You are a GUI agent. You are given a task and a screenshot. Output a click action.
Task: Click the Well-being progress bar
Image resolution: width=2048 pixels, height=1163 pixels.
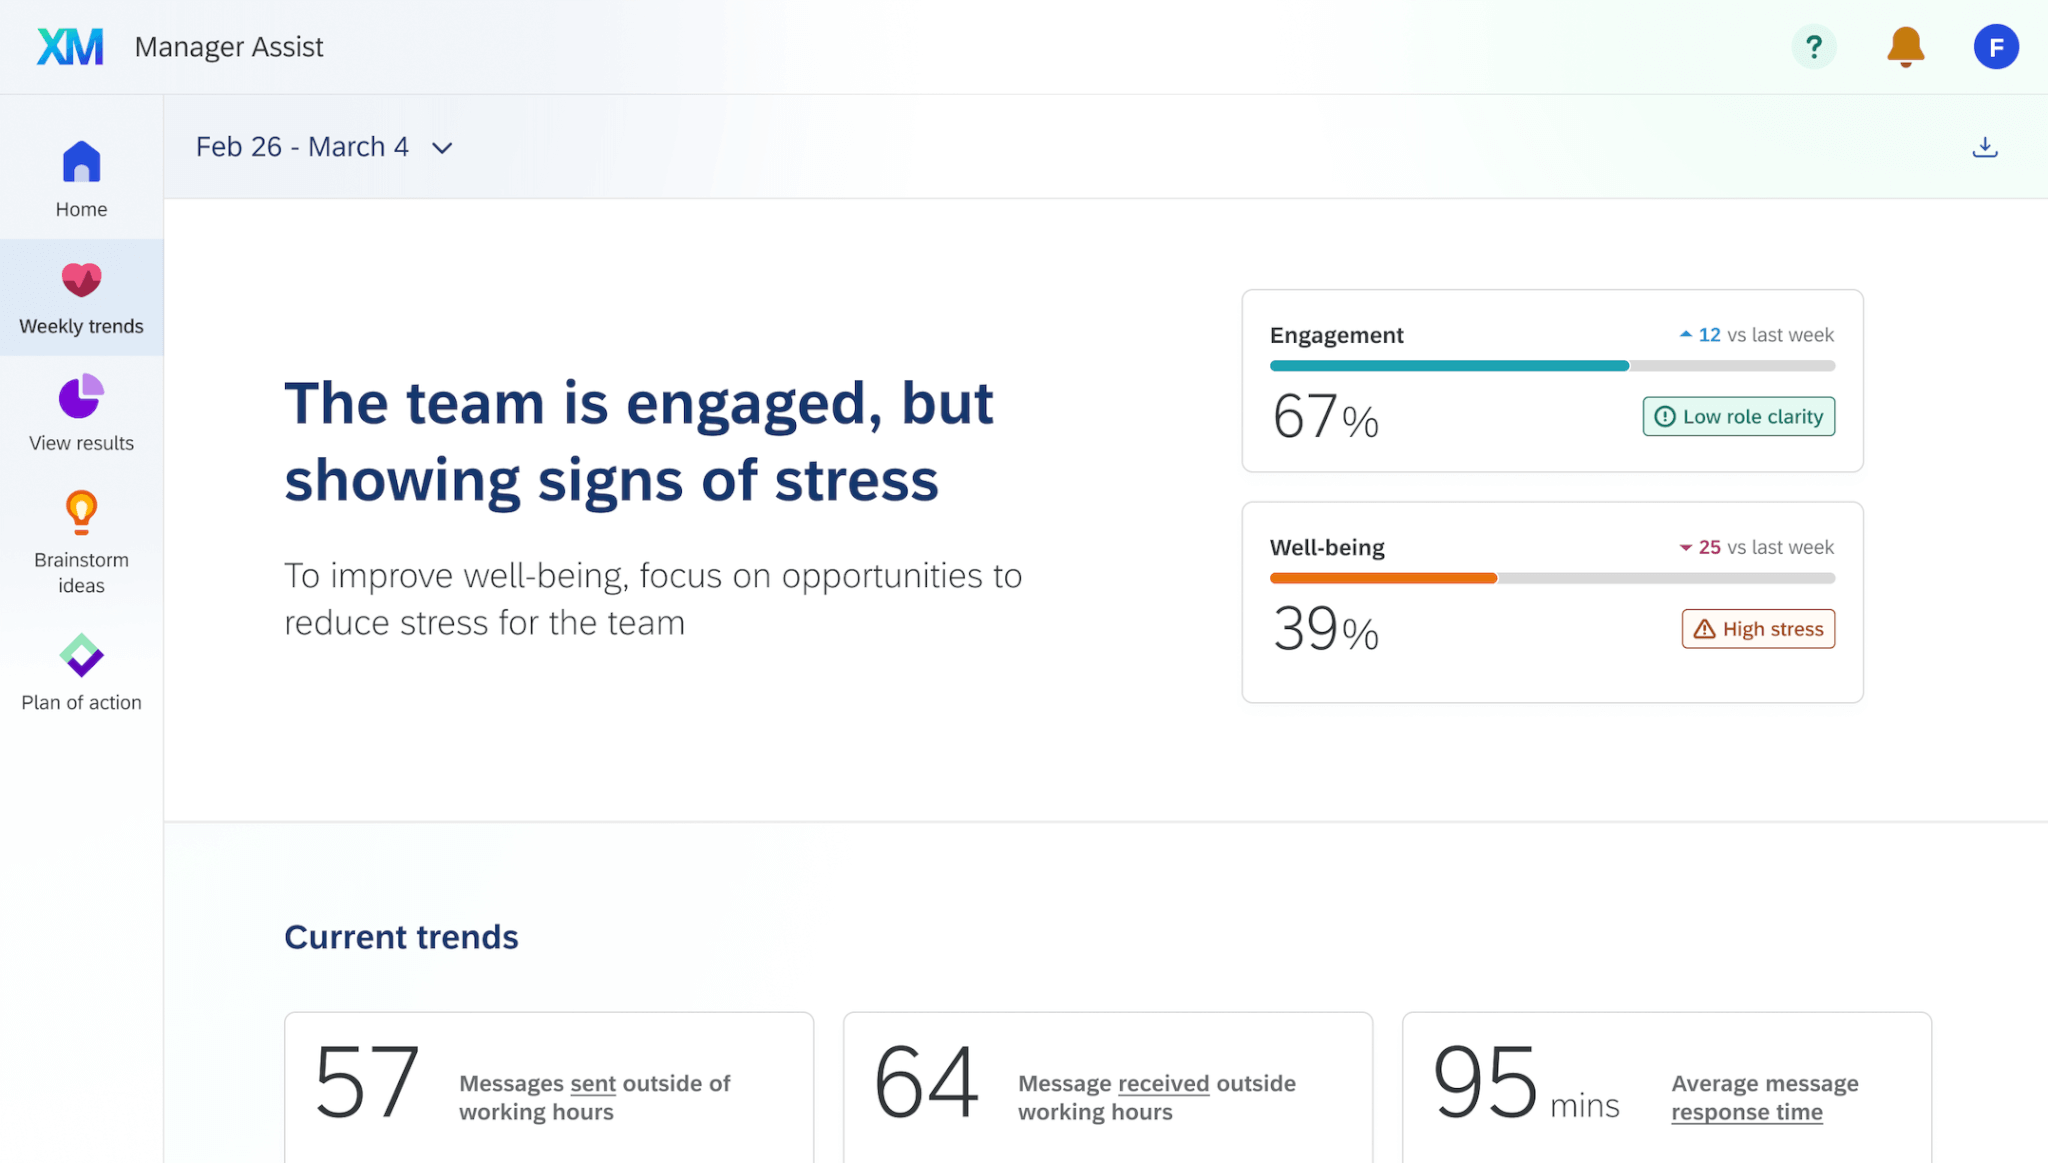point(1552,578)
